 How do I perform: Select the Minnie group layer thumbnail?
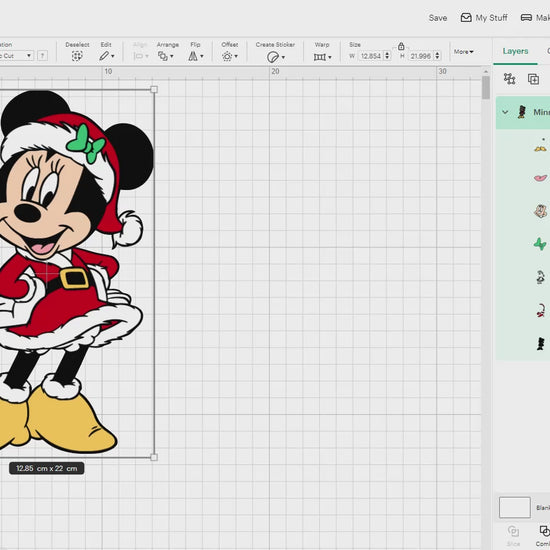pyautogui.click(x=522, y=112)
